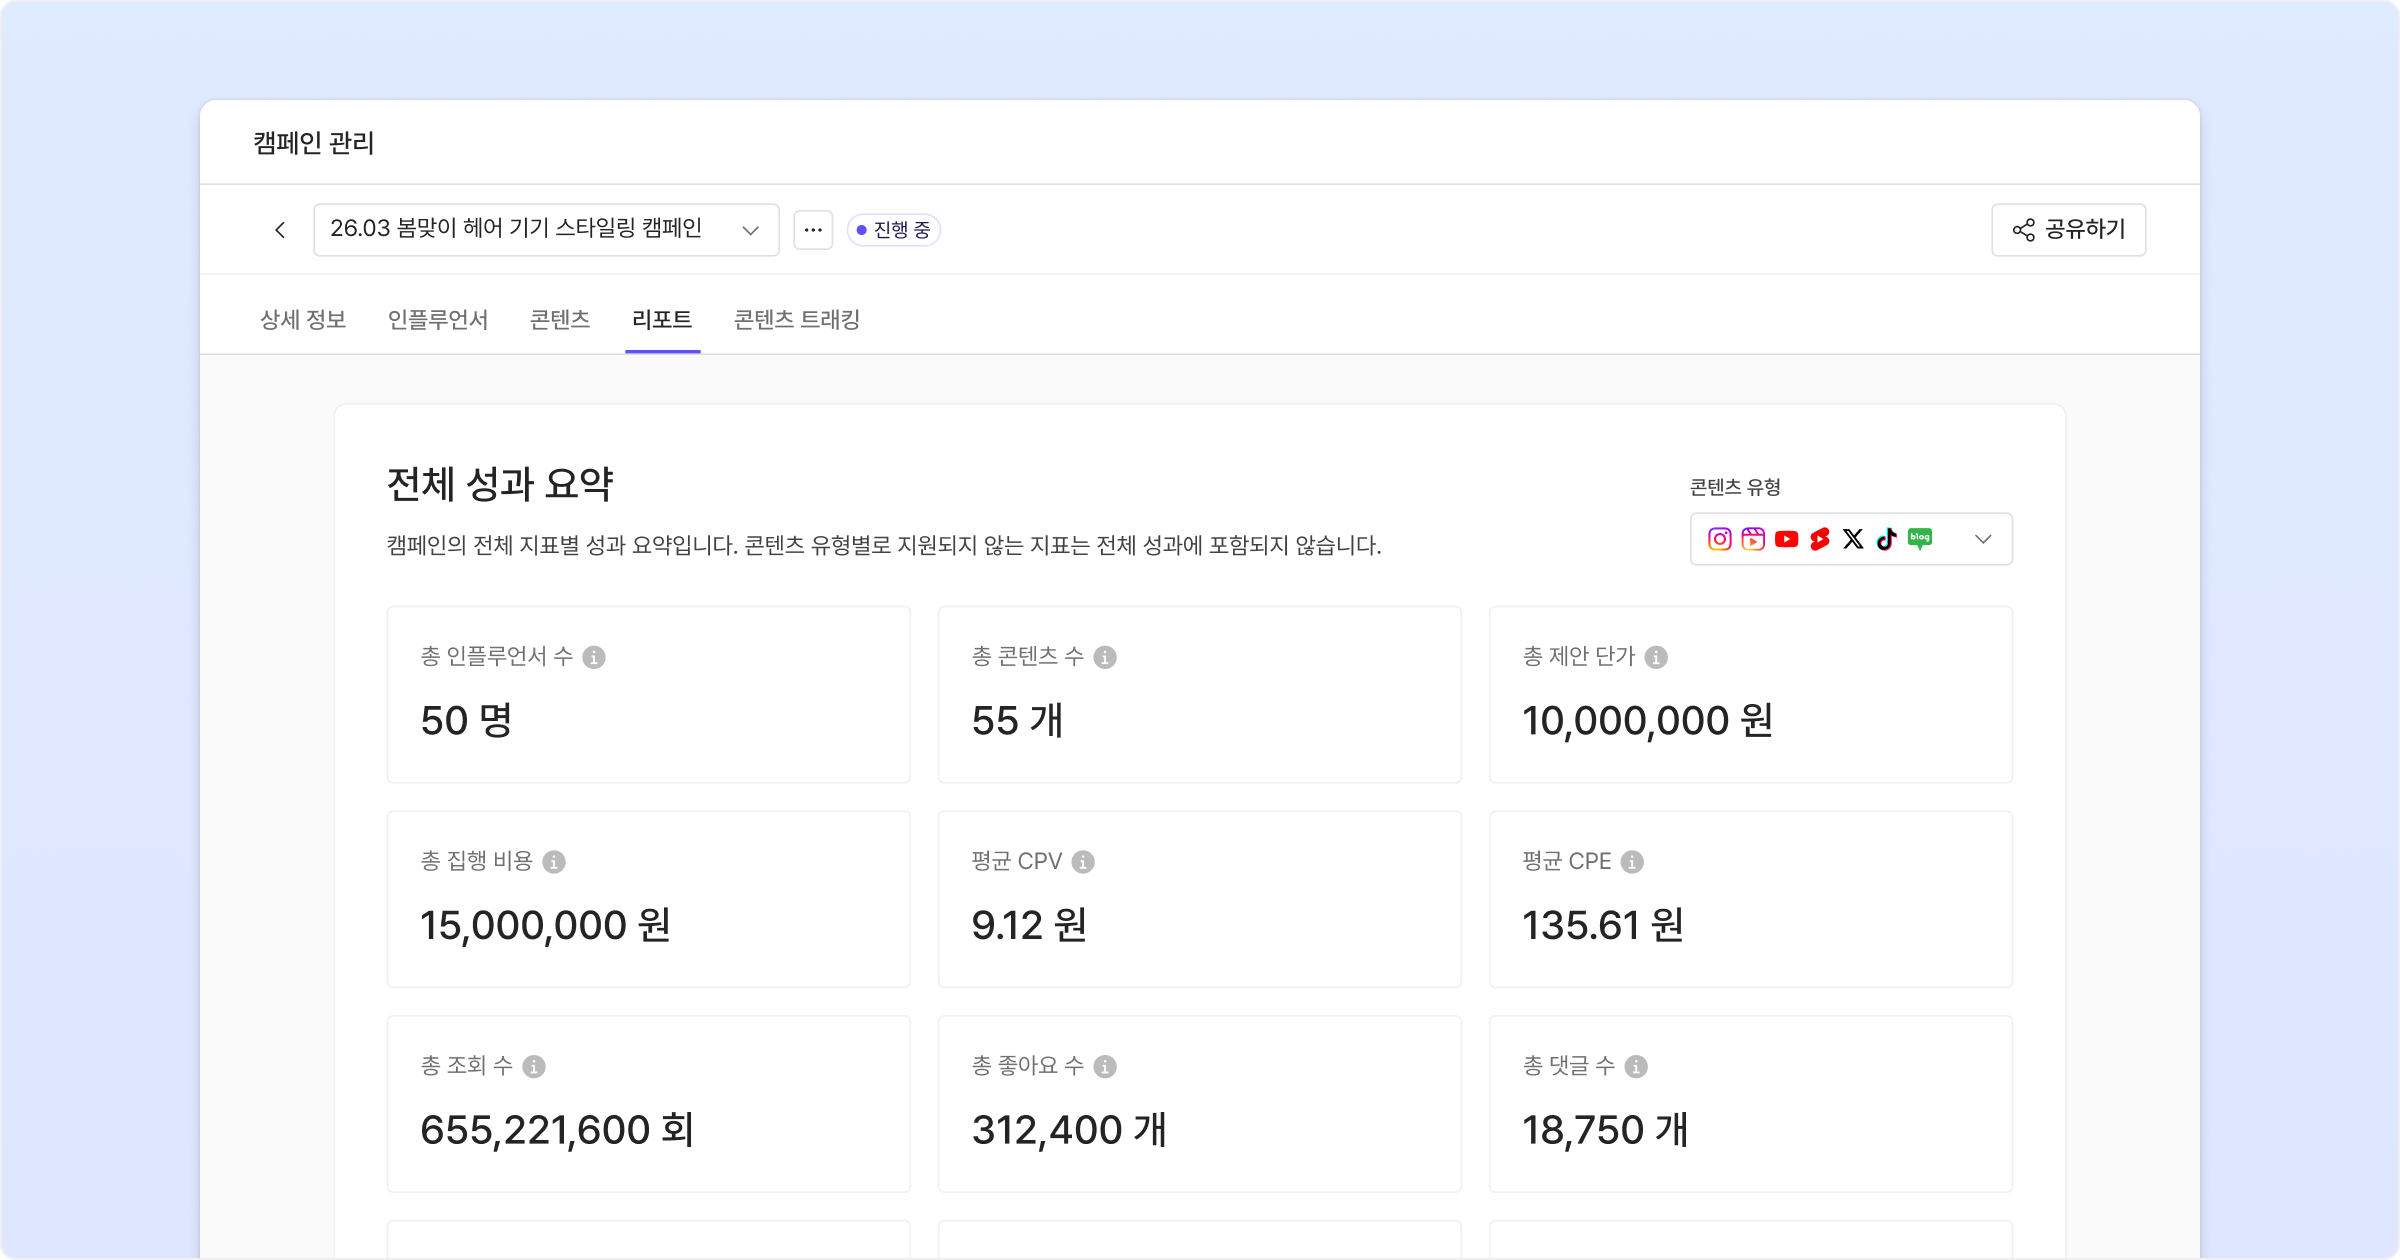The width and height of the screenshot is (2400, 1260).
Task: Switch to the 상세 정보 tab
Action: pos(303,320)
